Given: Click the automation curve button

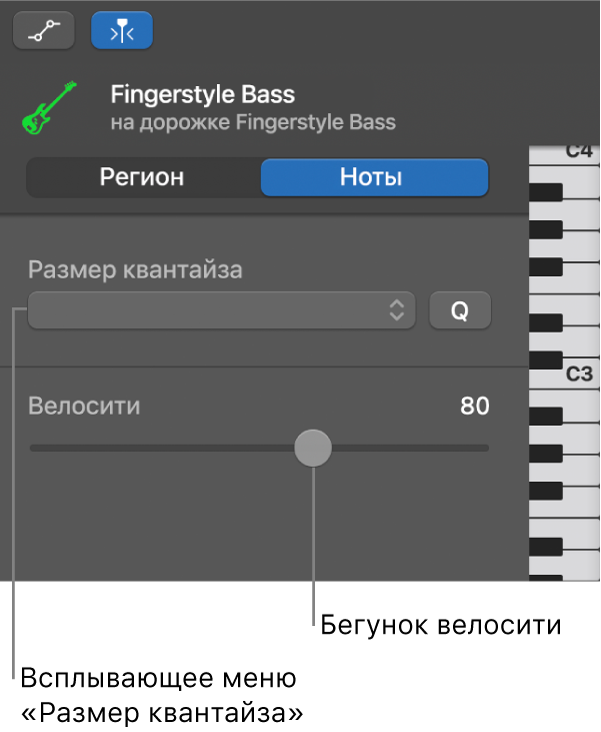Looking at the screenshot, I should [x=38, y=31].
